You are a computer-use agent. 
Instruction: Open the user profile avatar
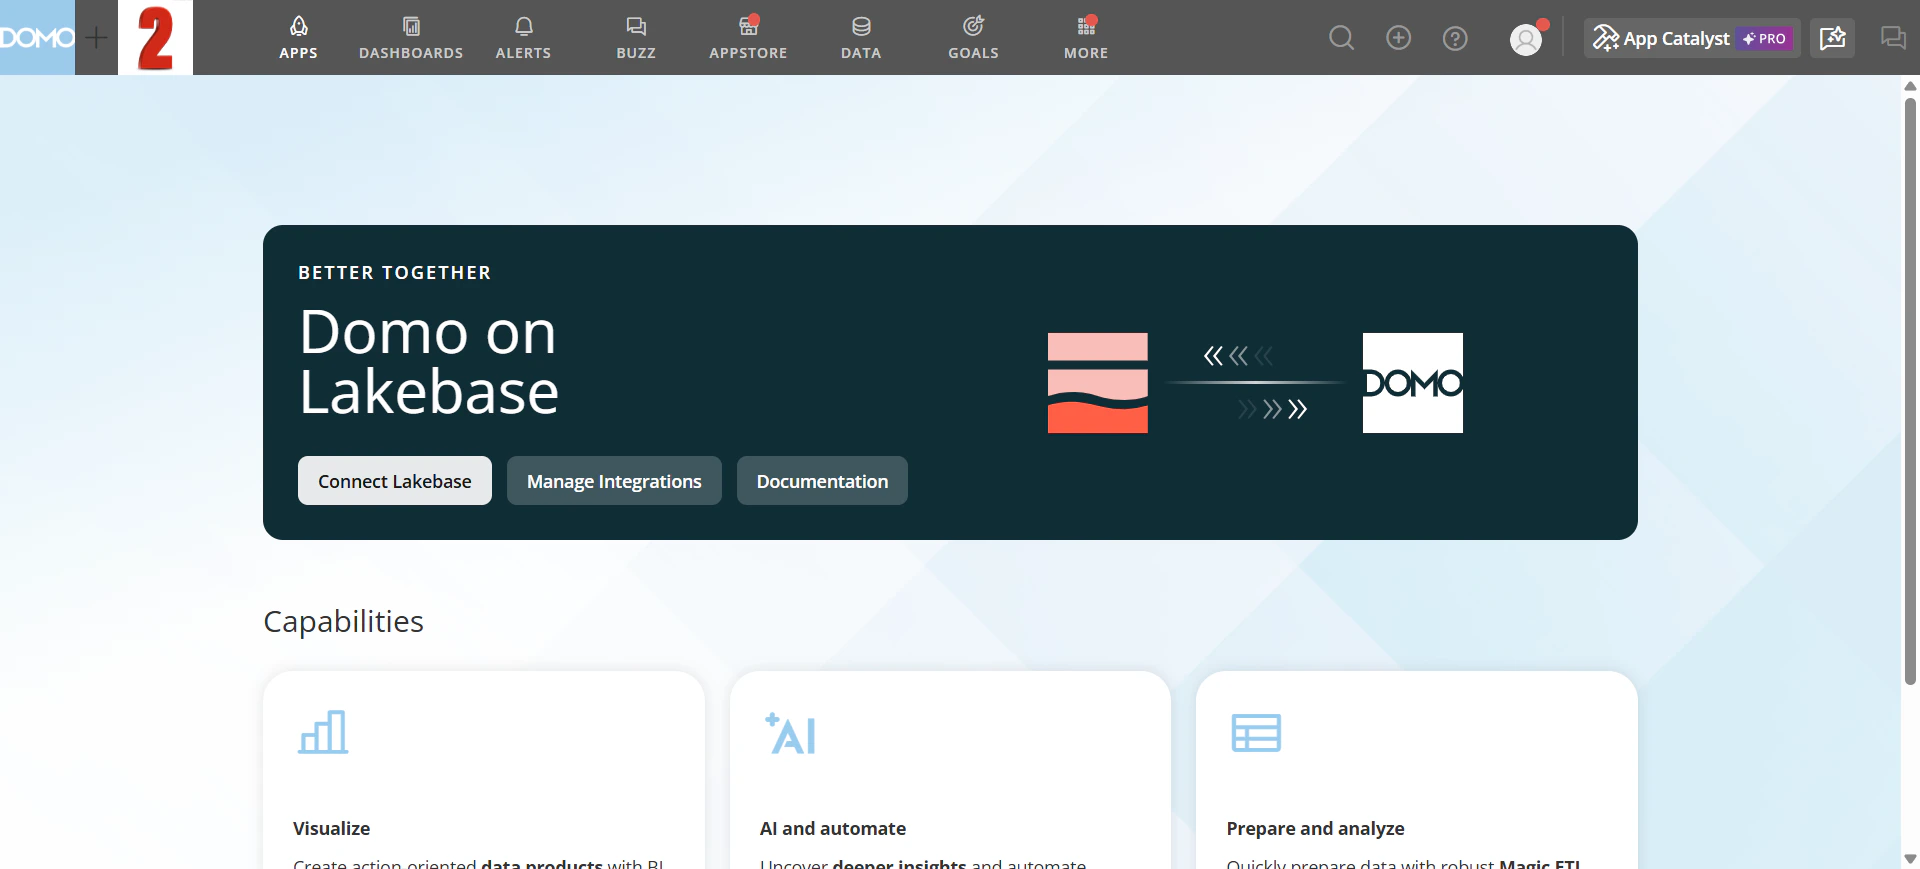(1526, 39)
